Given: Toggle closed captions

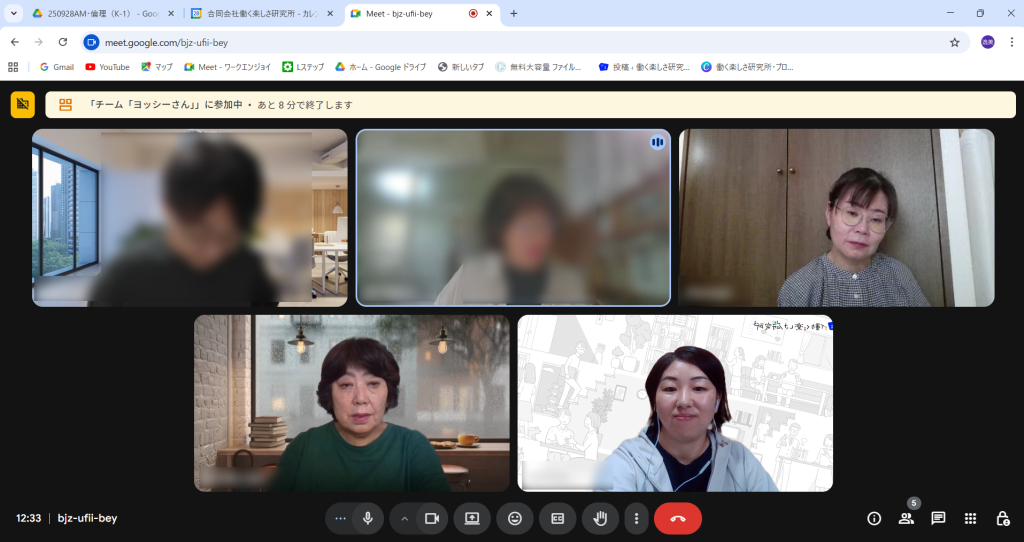Looking at the screenshot, I should tap(558, 518).
